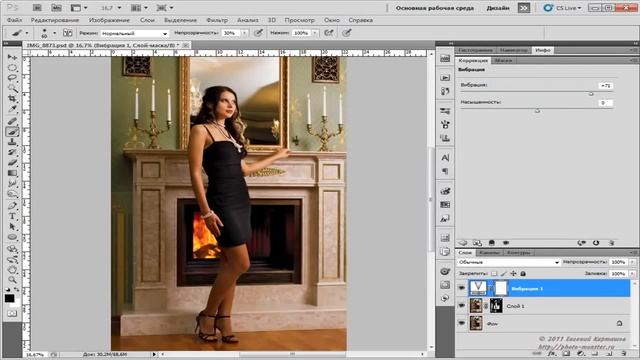This screenshot has height=360, width=640.
Task: Switch to the Маски tab
Action: coord(503,60)
